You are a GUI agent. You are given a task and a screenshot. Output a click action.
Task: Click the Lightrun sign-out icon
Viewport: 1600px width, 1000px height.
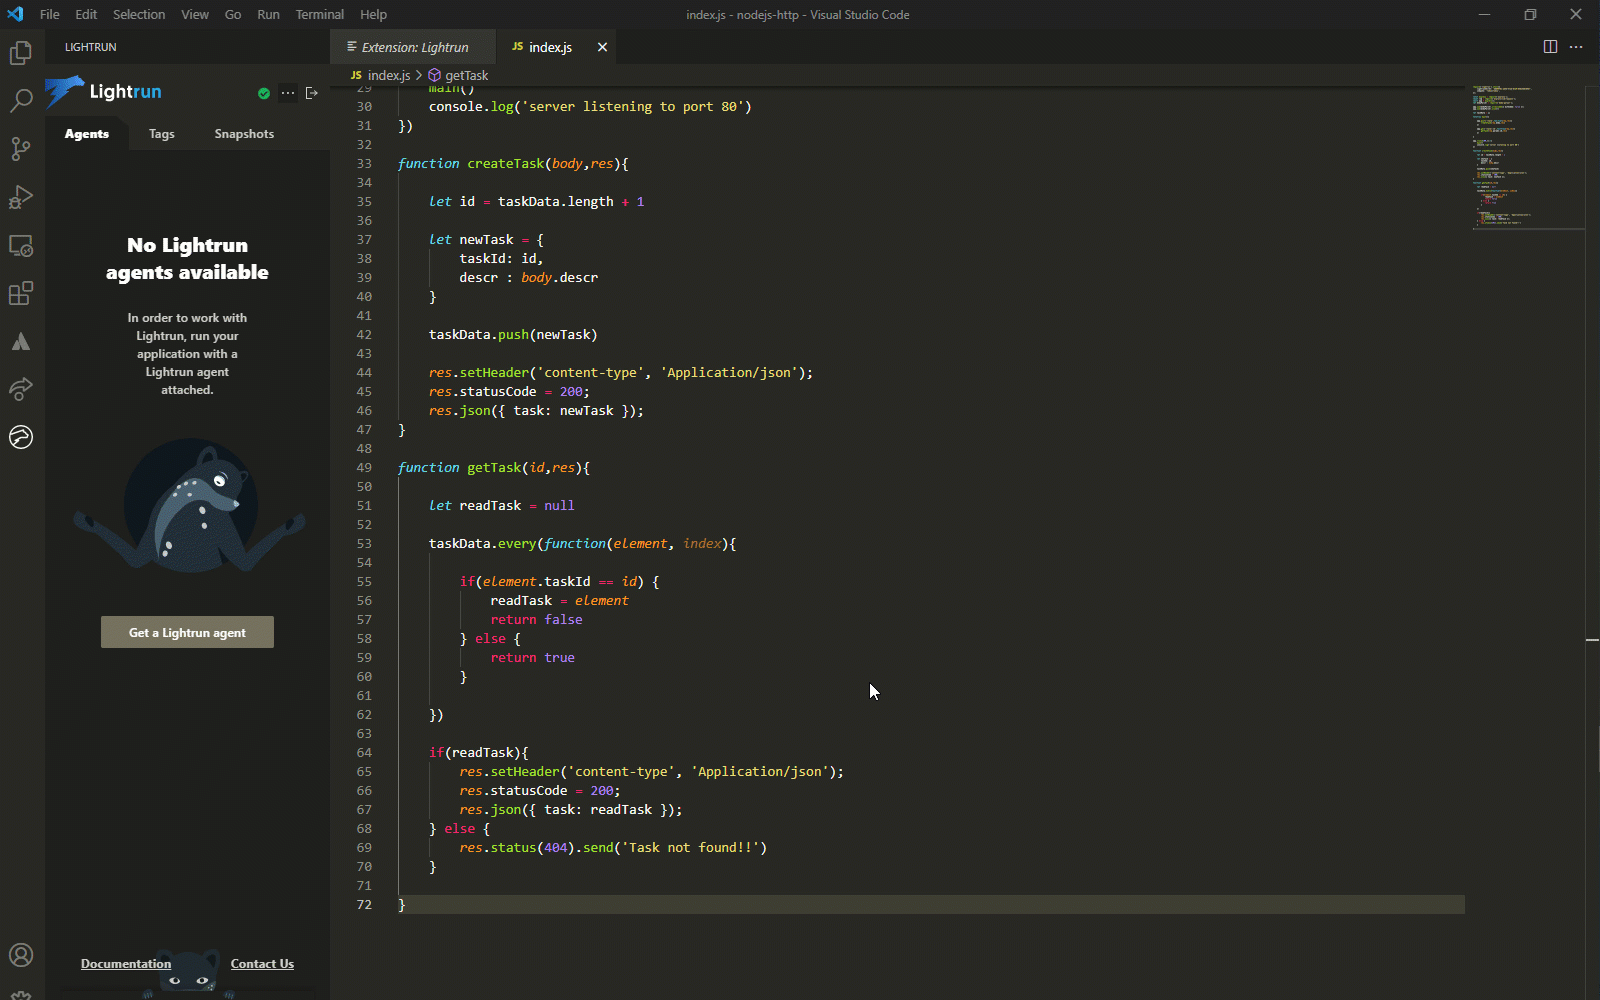click(311, 92)
